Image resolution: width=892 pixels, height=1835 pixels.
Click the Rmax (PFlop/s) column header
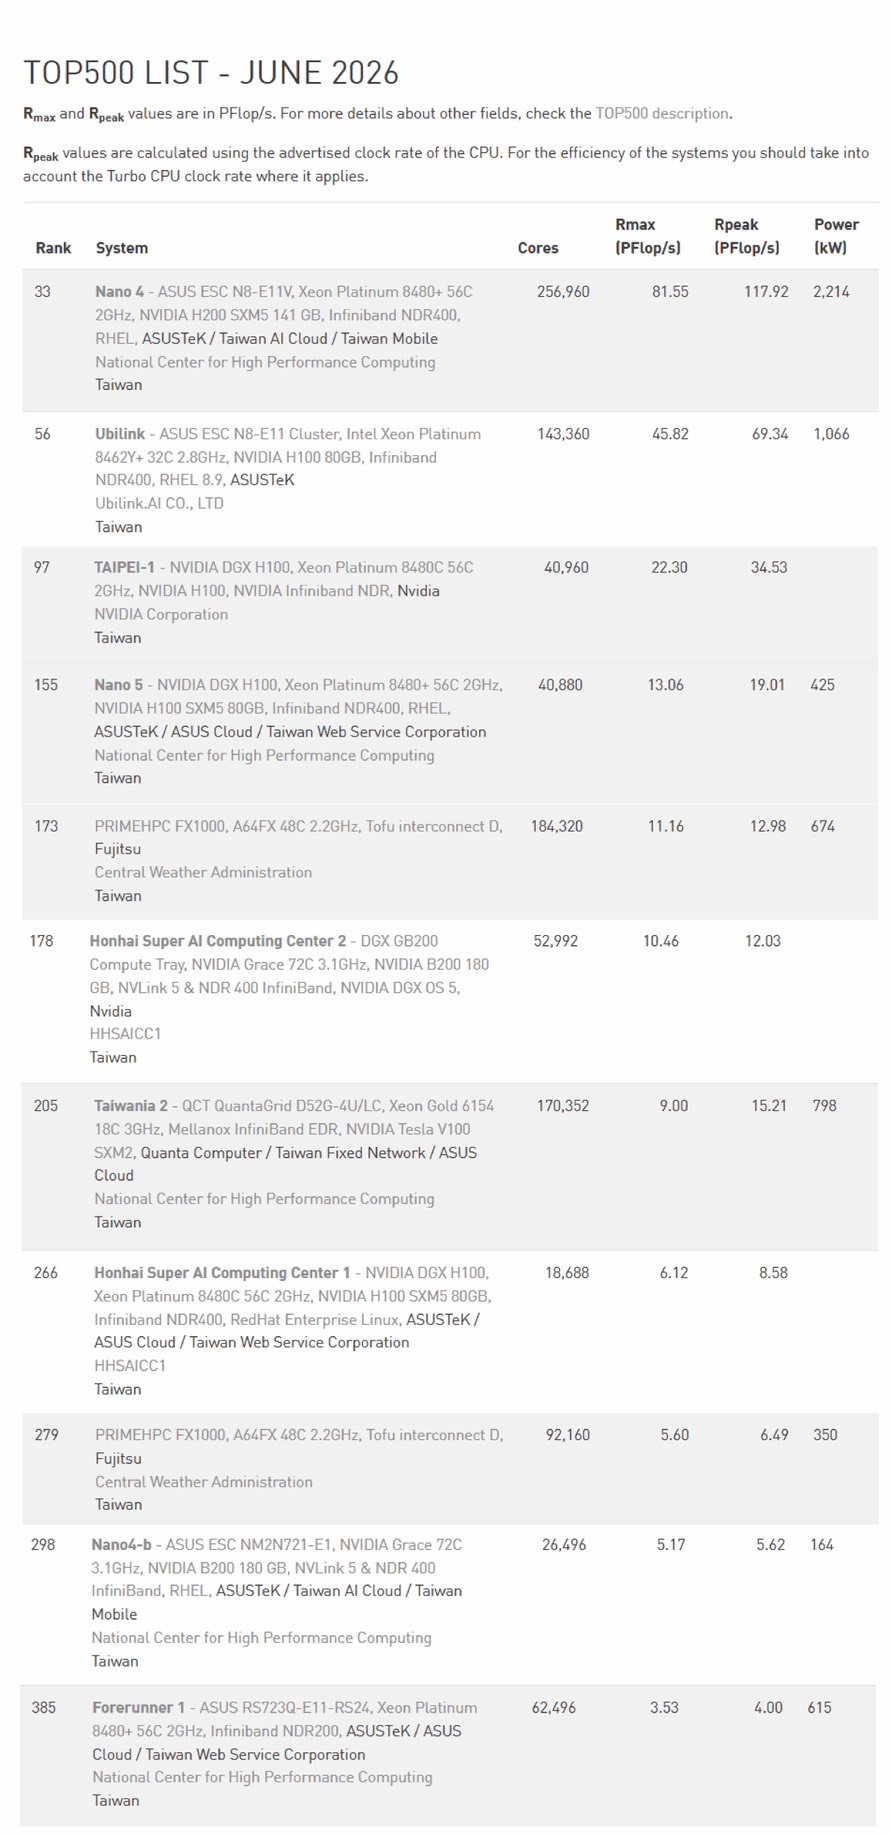point(647,236)
